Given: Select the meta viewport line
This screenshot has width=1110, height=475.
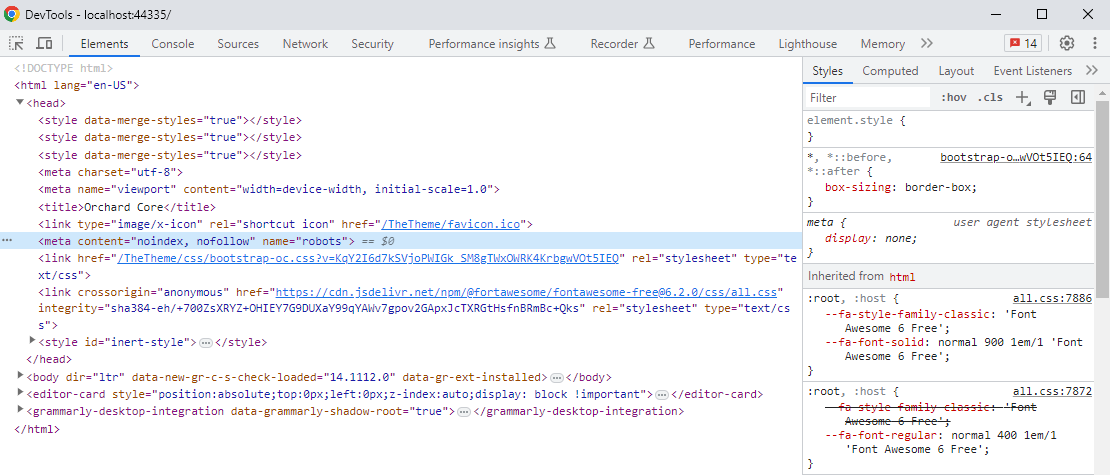Looking at the screenshot, I should tap(269, 189).
